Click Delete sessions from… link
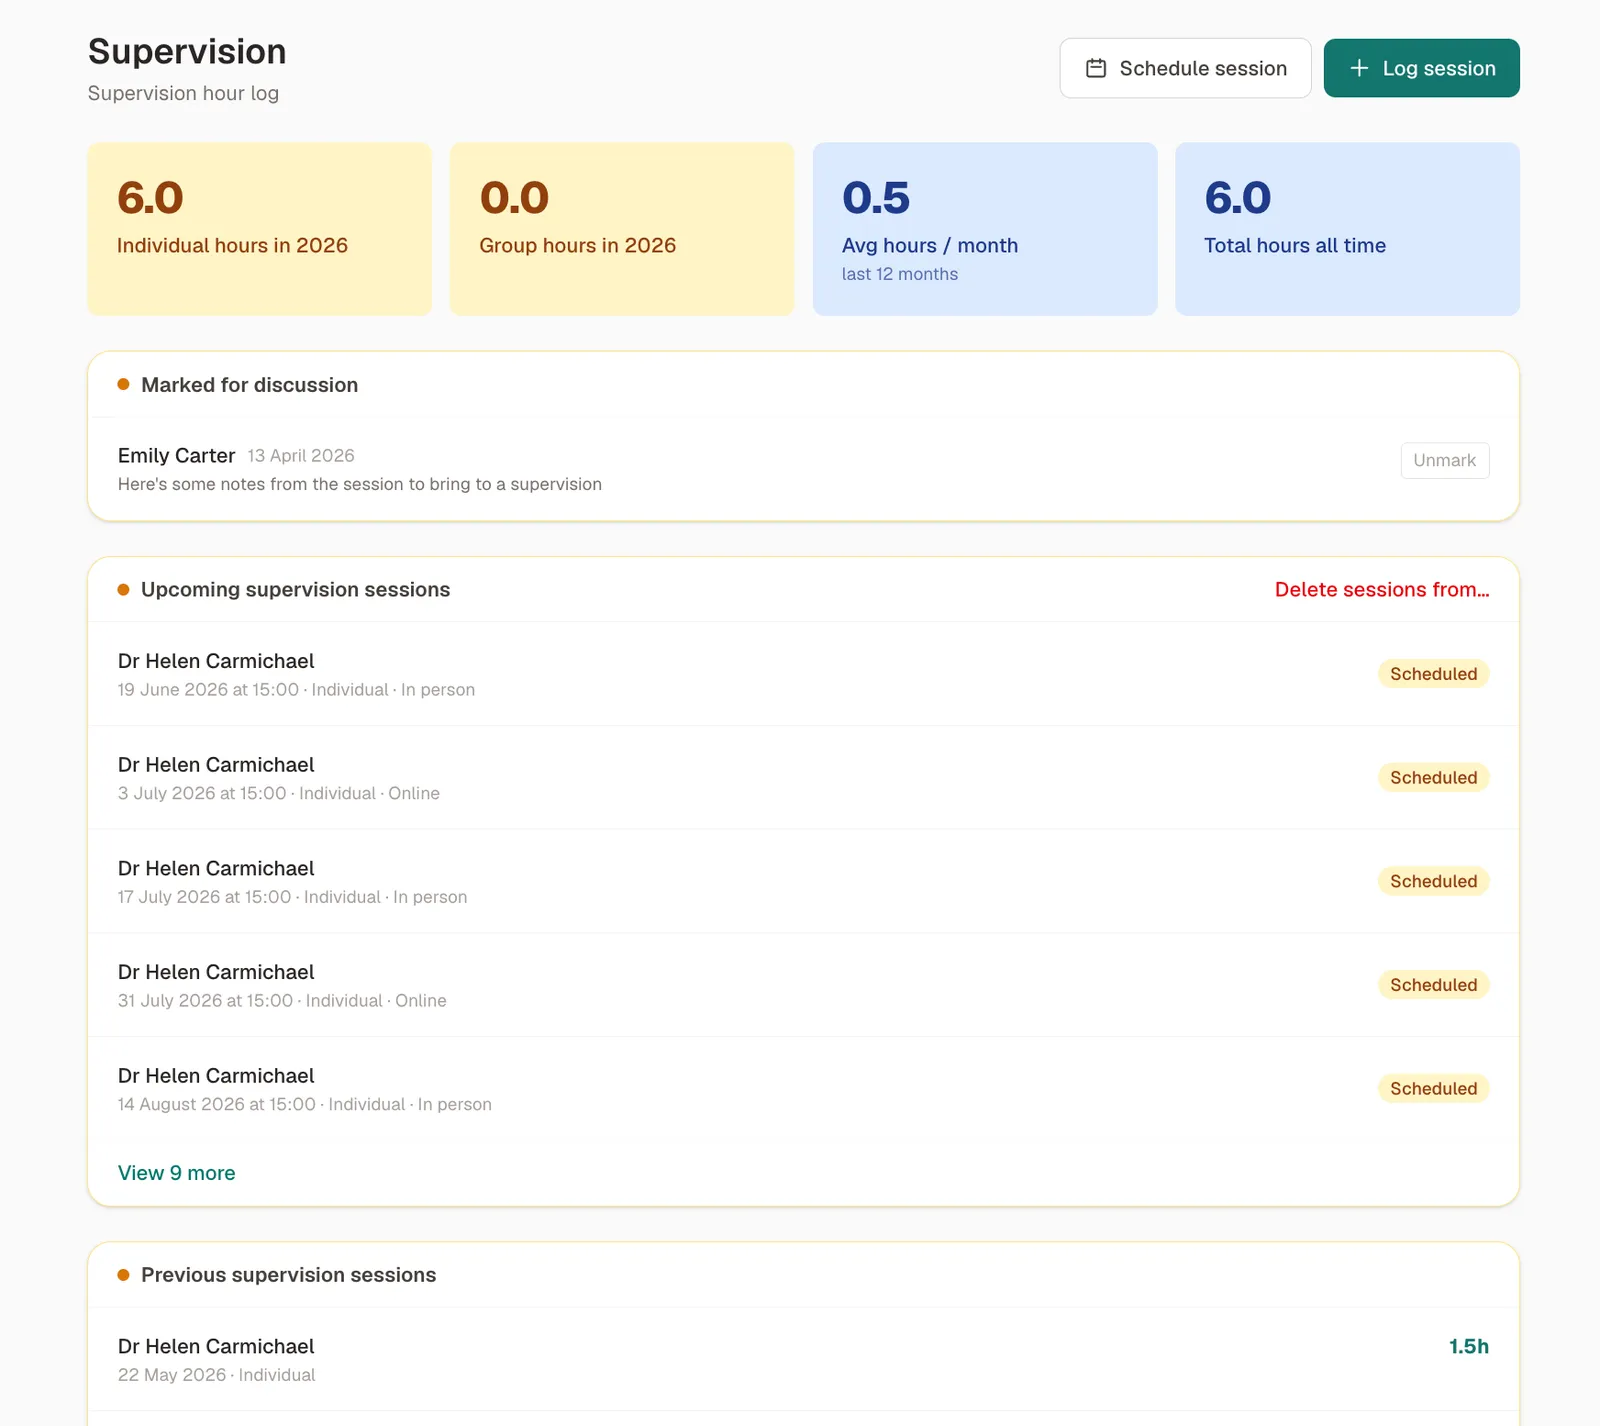Image resolution: width=1600 pixels, height=1426 pixels. point(1382,590)
